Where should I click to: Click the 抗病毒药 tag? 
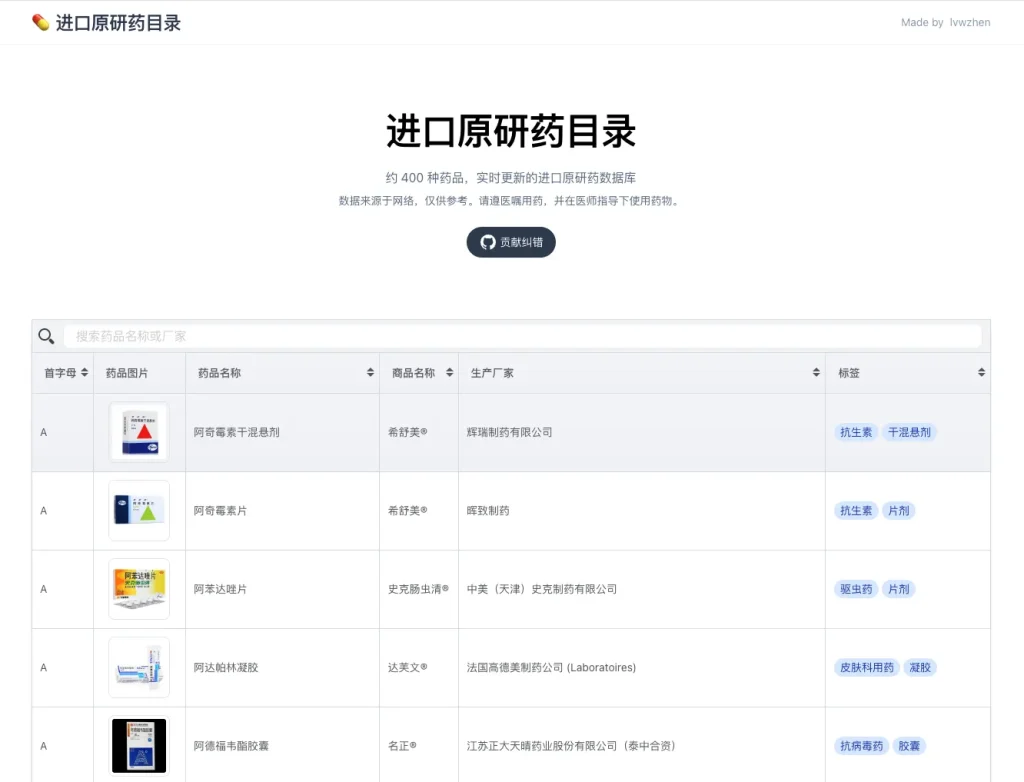[861, 745]
